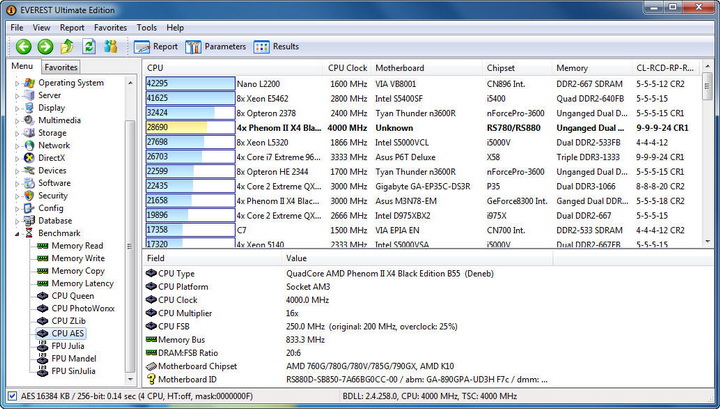This screenshot has height=409, width=720.
Task: Click tree panel scrollbar up arrow
Action: tap(130, 83)
